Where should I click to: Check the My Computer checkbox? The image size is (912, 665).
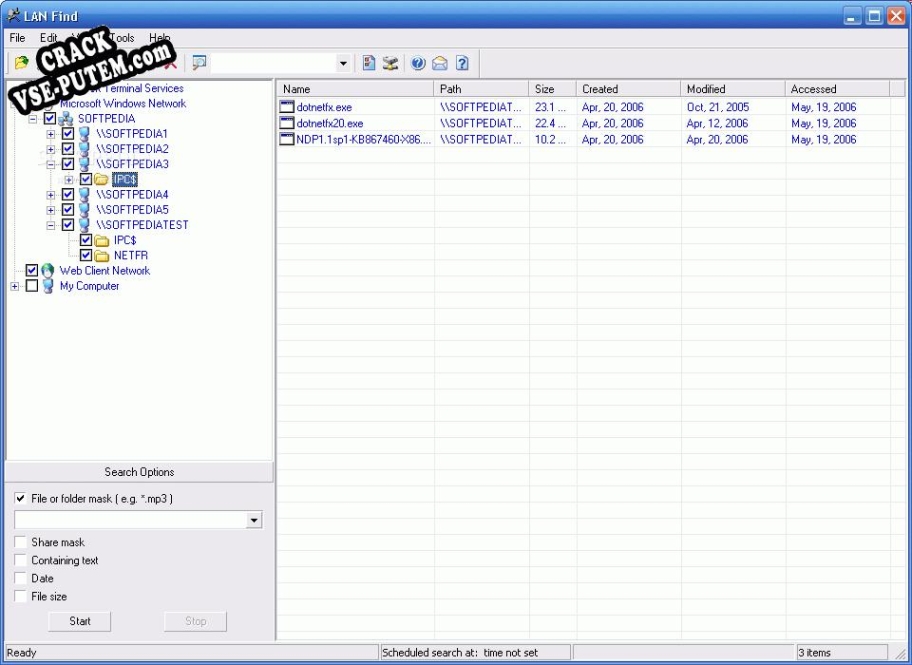pyautogui.click(x=31, y=286)
